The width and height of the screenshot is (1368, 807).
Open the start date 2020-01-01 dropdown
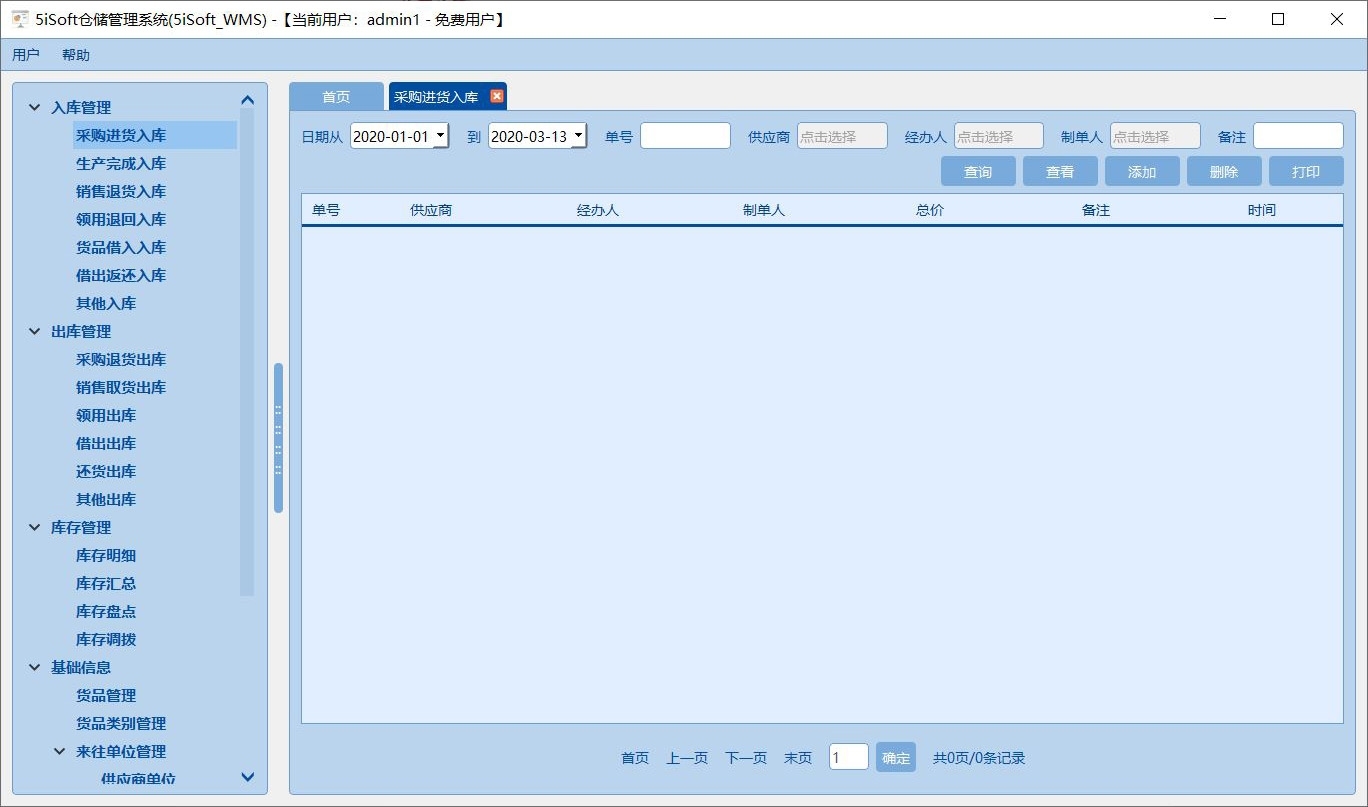pyautogui.click(x=441, y=134)
